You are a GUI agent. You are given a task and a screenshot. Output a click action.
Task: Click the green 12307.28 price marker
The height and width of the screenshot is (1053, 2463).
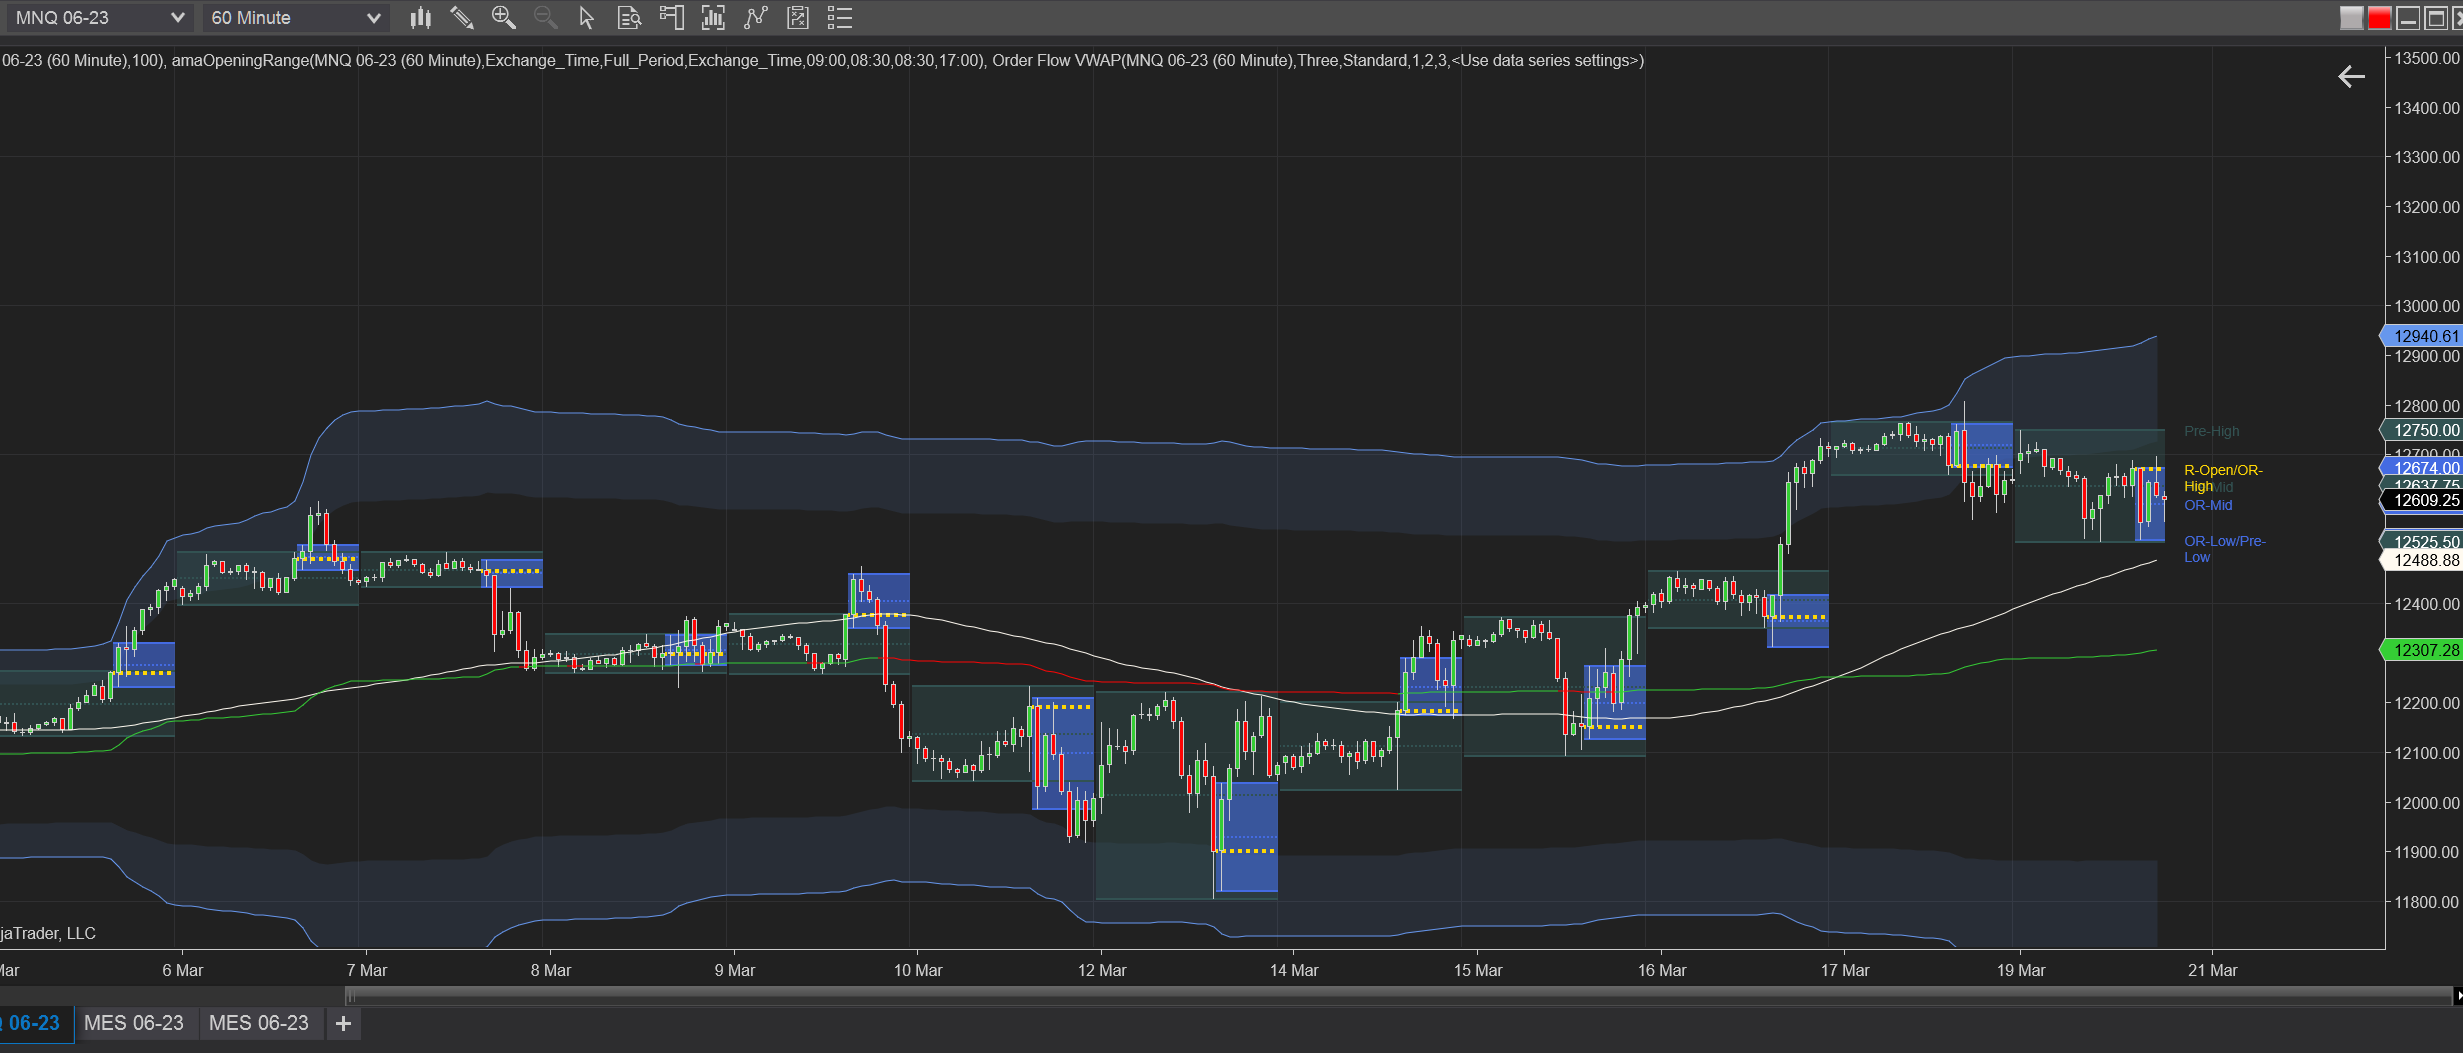click(2423, 650)
